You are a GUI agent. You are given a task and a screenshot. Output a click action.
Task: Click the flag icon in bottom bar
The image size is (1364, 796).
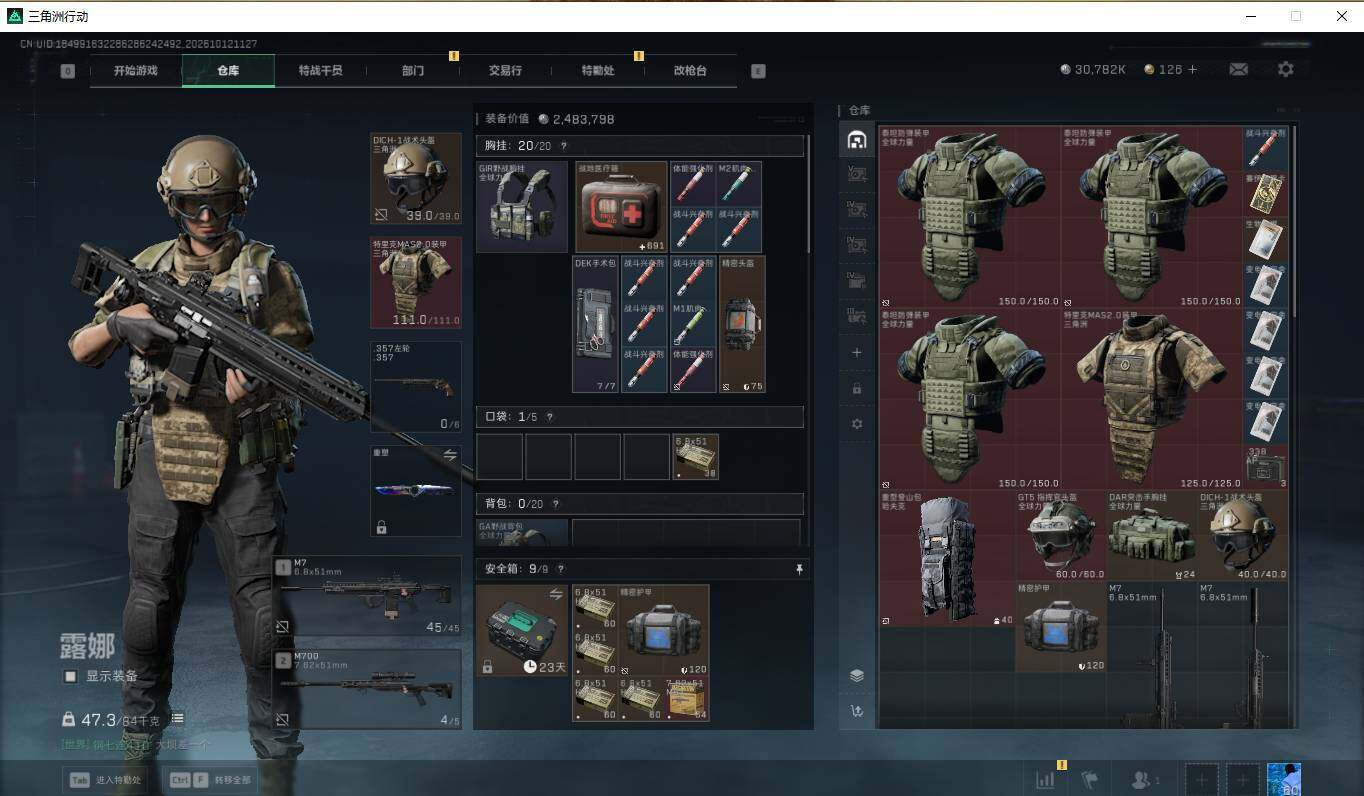click(1089, 779)
